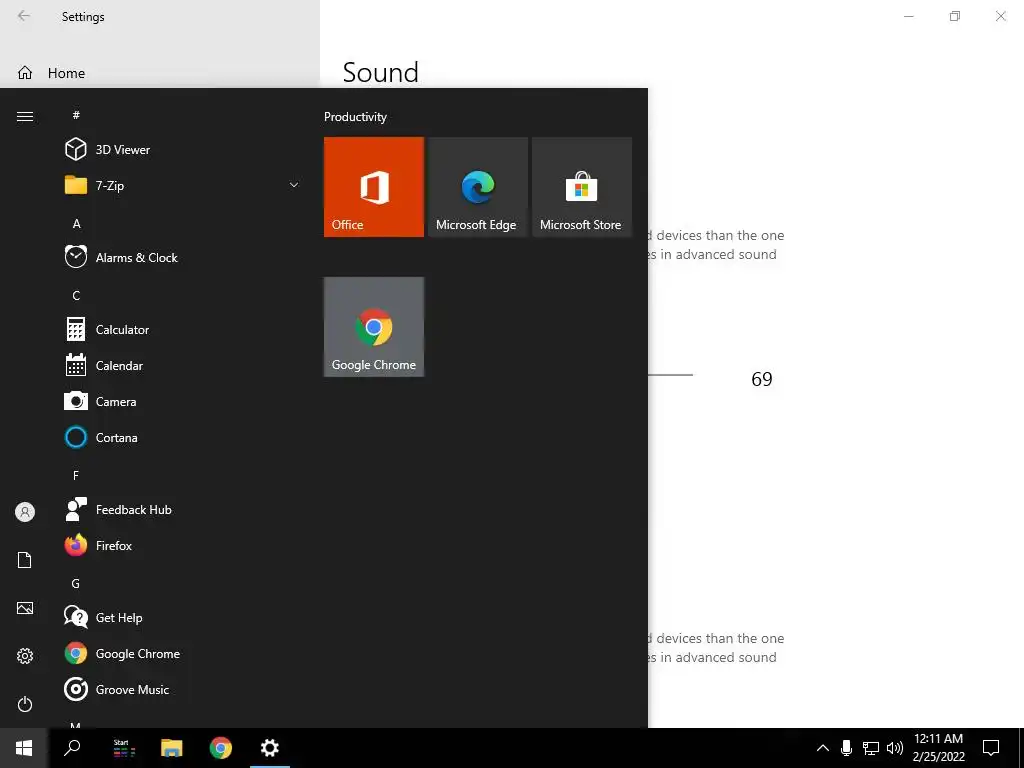Open the Microsoft Edge tile

477,187
